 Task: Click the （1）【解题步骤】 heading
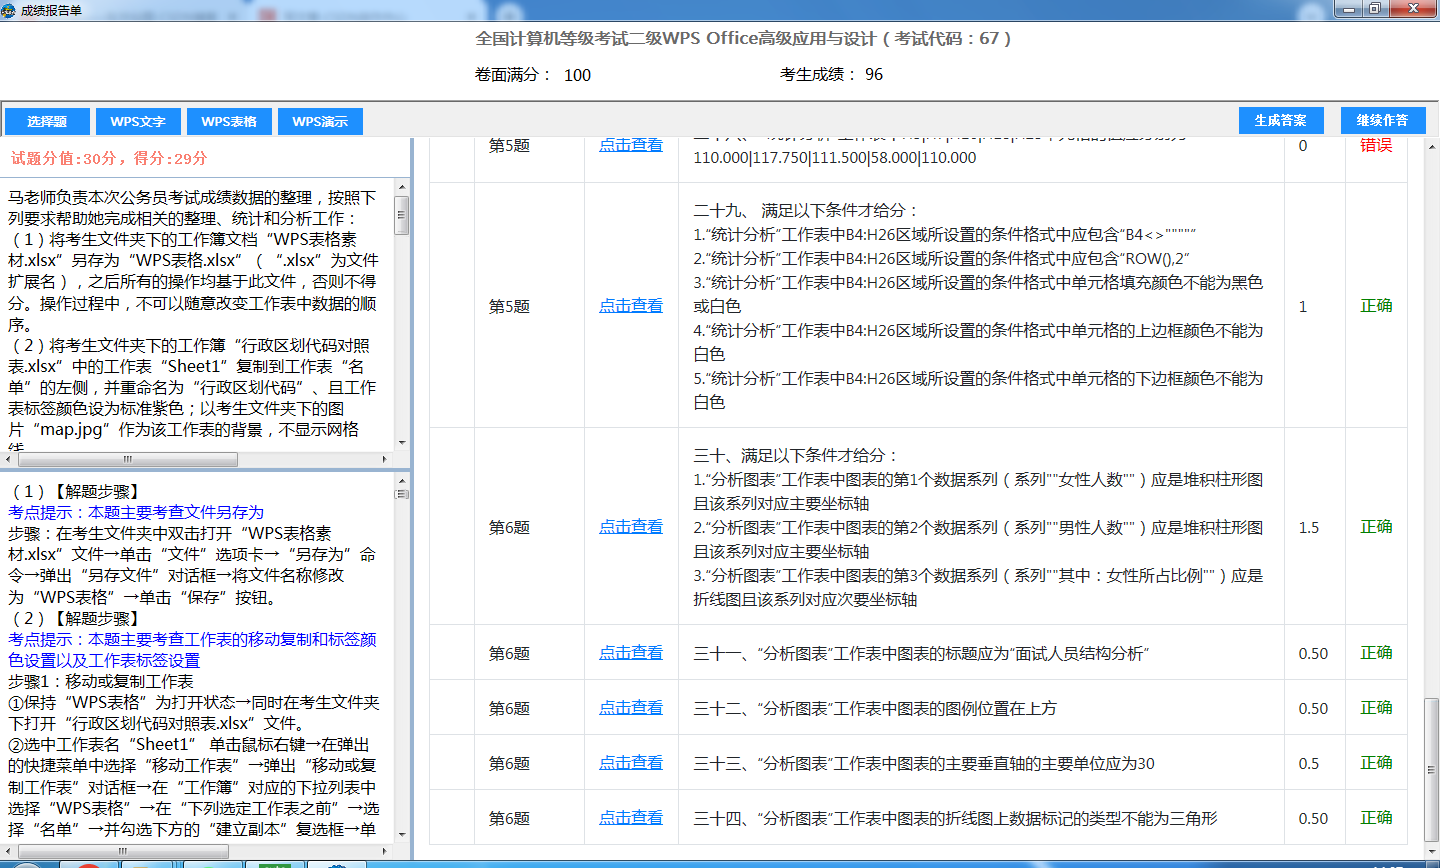(75, 491)
